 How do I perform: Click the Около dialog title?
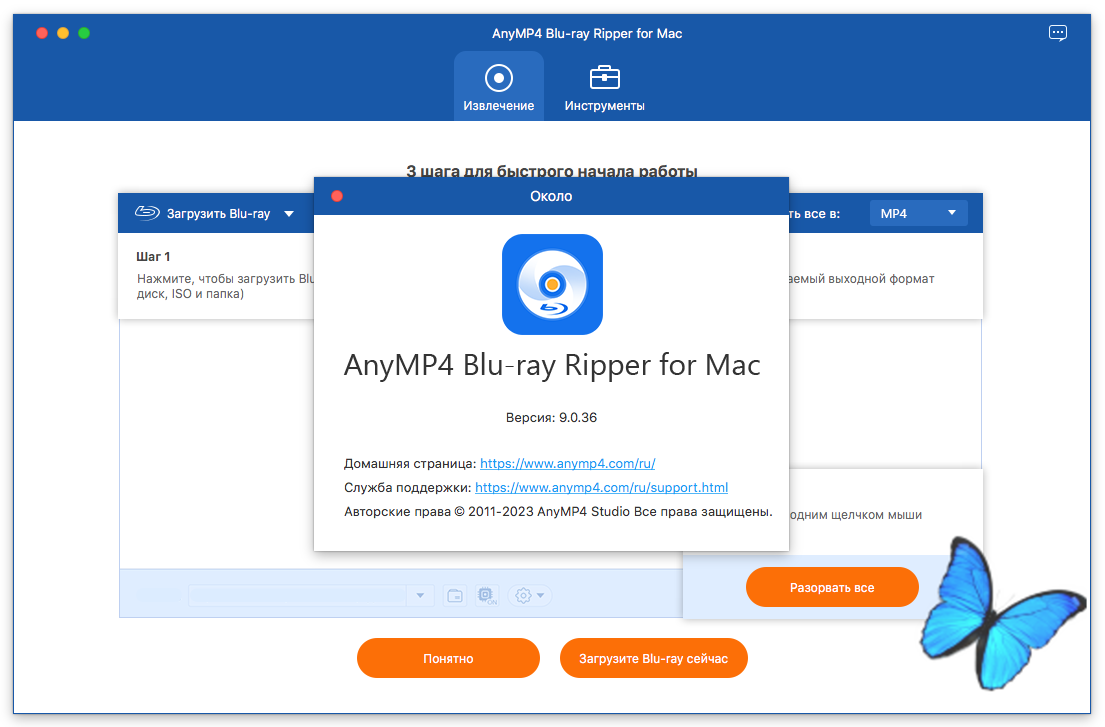551,196
